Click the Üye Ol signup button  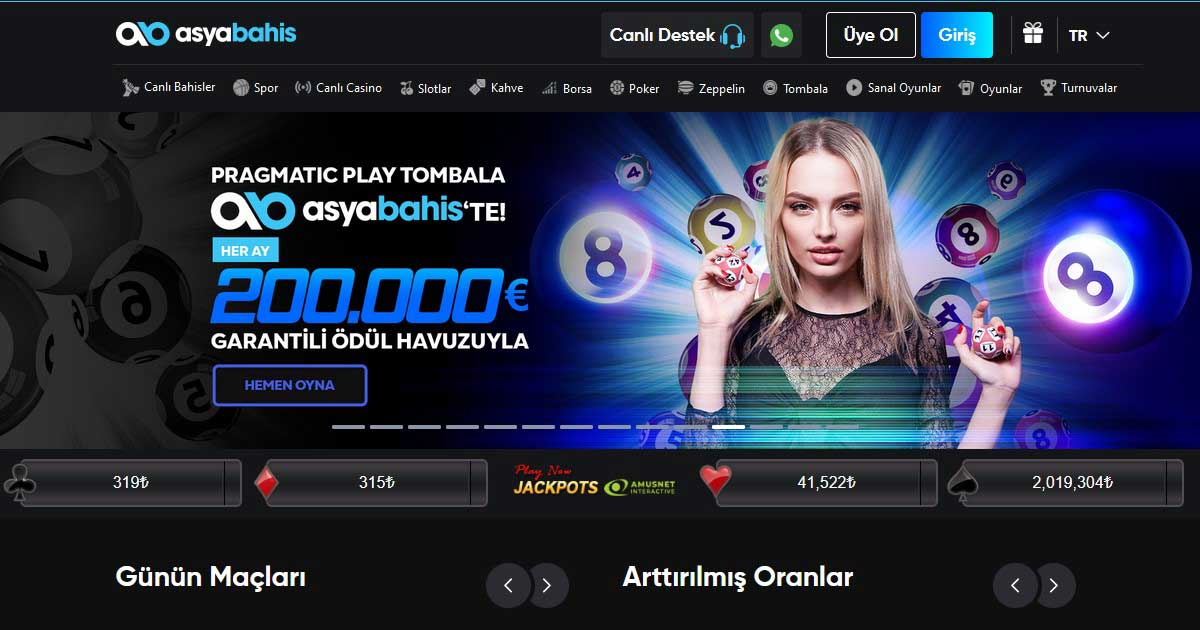(870, 35)
